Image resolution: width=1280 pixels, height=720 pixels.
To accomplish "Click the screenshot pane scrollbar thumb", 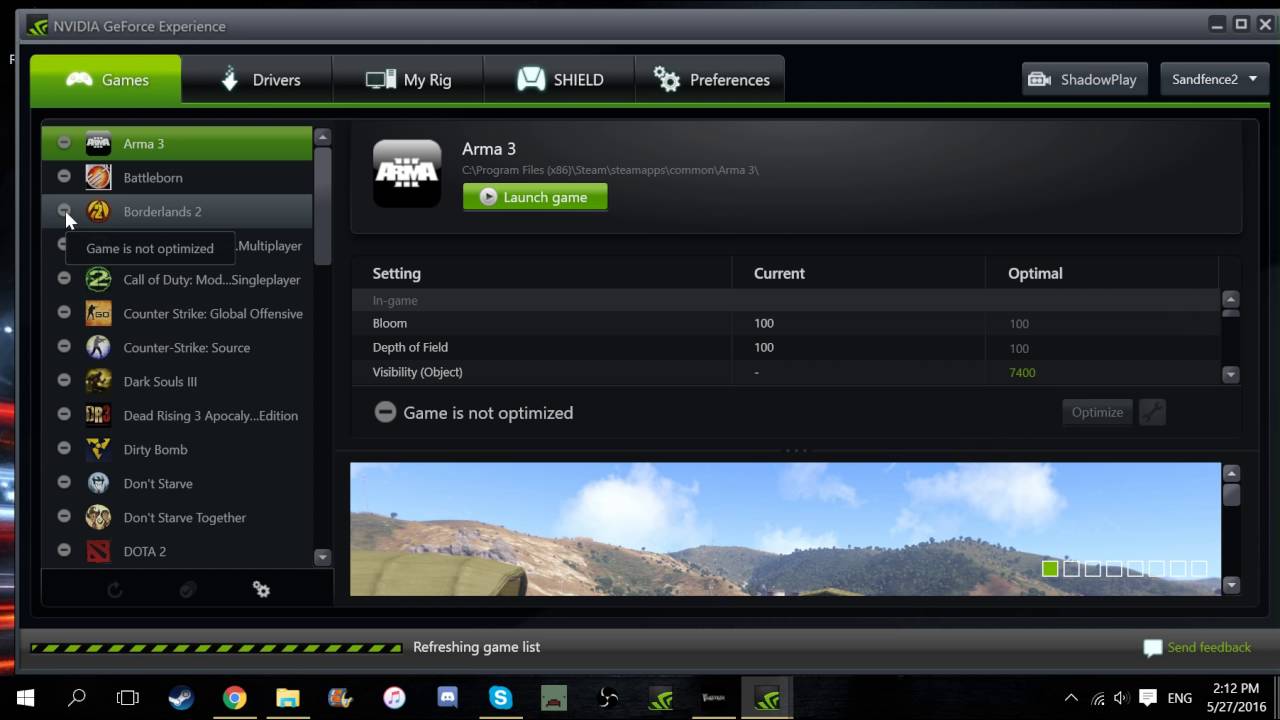I will tap(1232, 495).
